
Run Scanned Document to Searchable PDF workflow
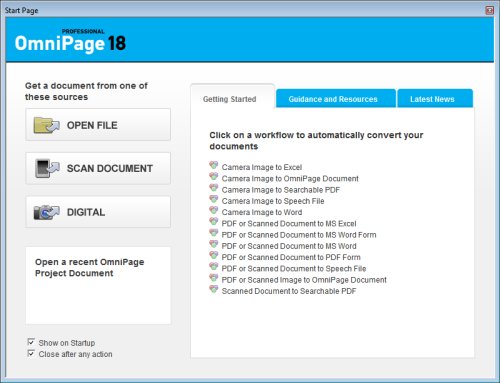pos(289,291)
